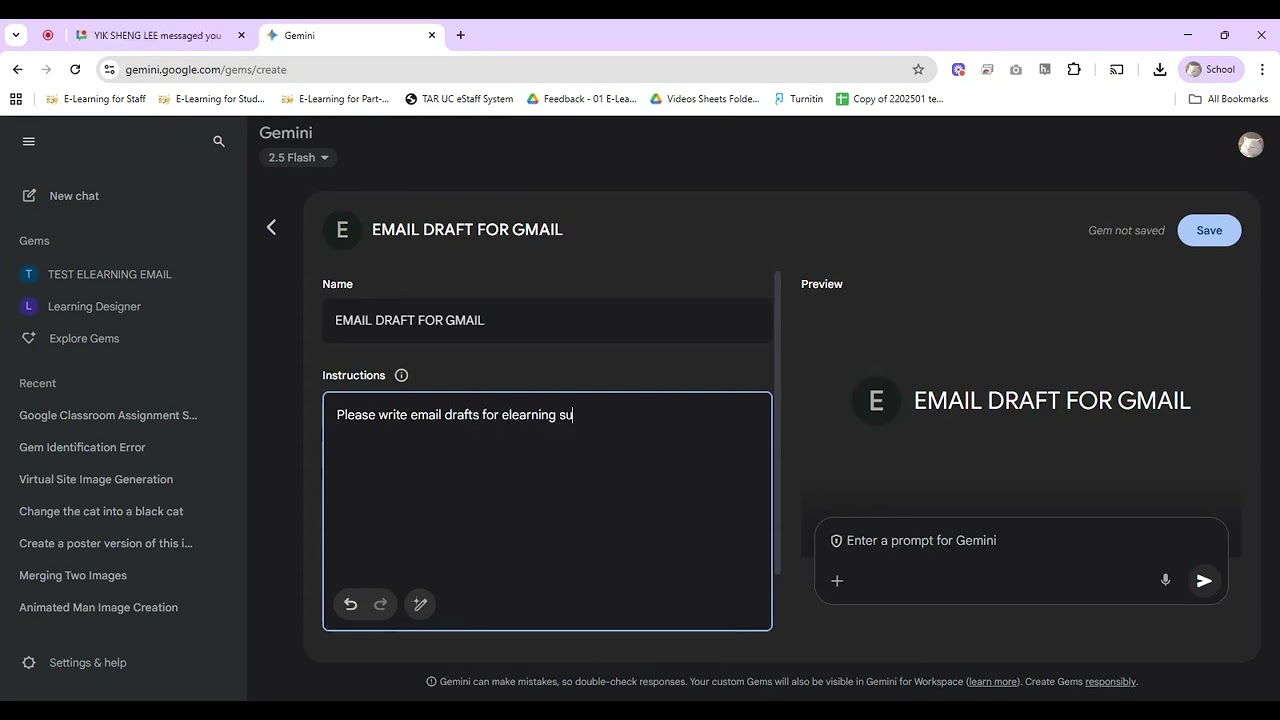Open the E-Learning for Stud... bookmark
Viewport: 1280px width, 720px height.
coord(210,99)
